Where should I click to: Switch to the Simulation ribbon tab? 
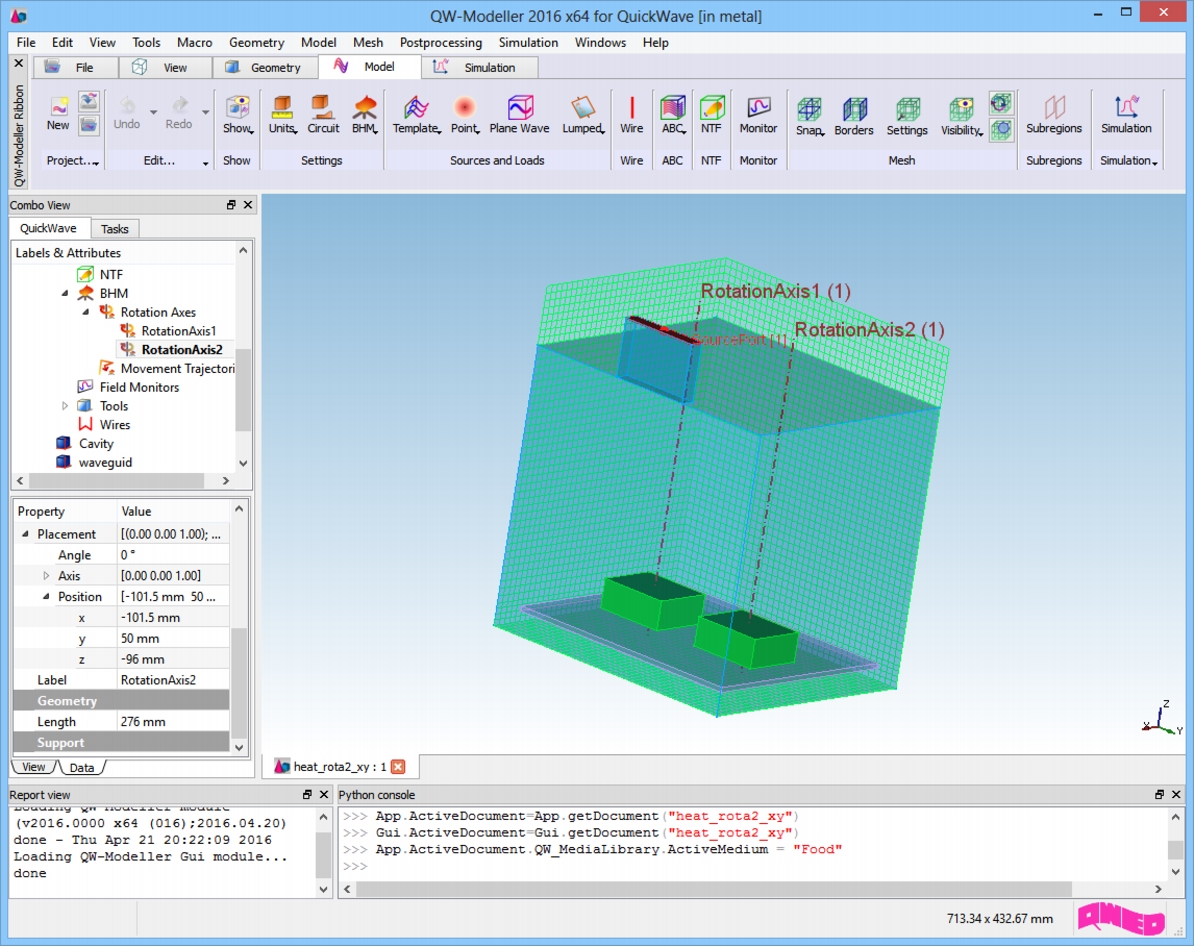click(x=480, y=67)
